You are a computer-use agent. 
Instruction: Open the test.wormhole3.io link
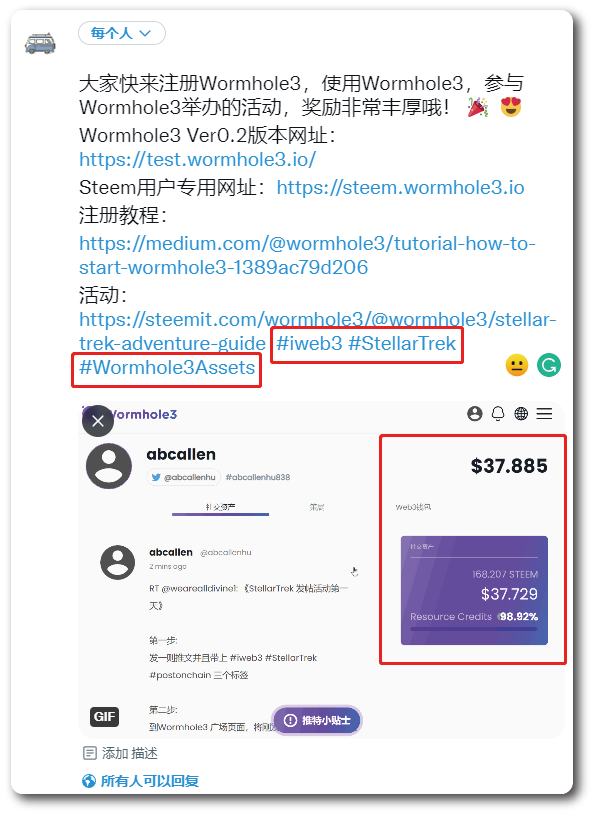(x=197, y=160)
